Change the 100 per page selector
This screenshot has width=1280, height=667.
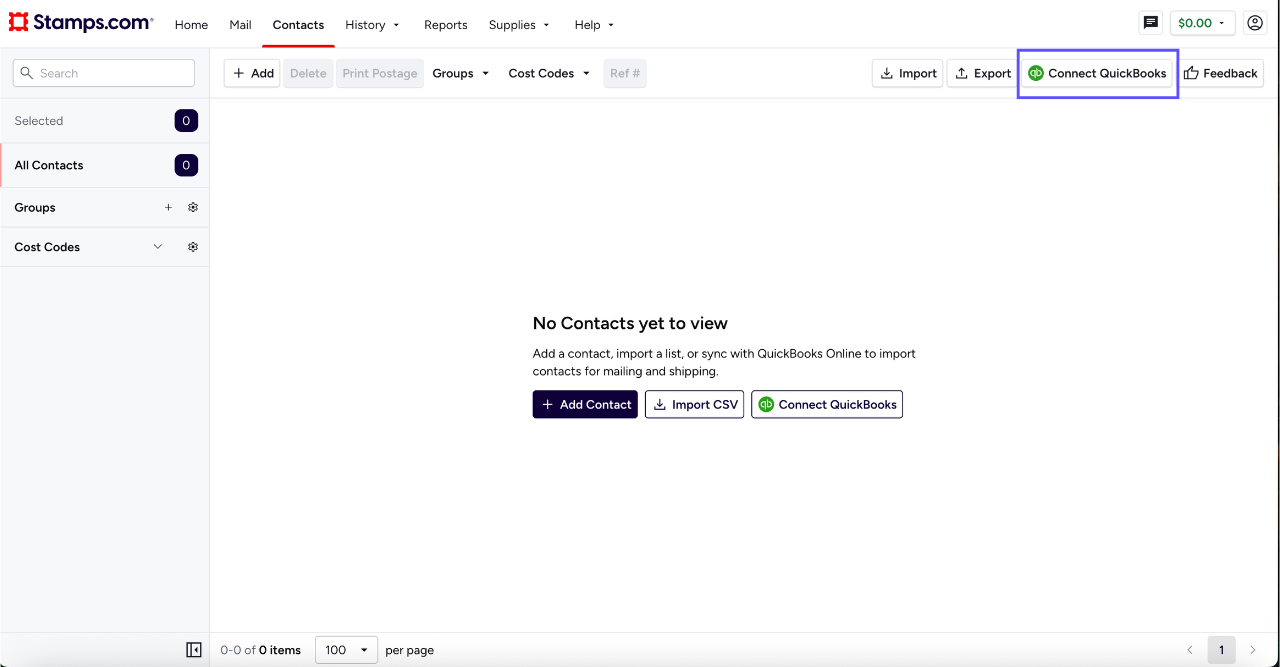[x=347, y=650]
